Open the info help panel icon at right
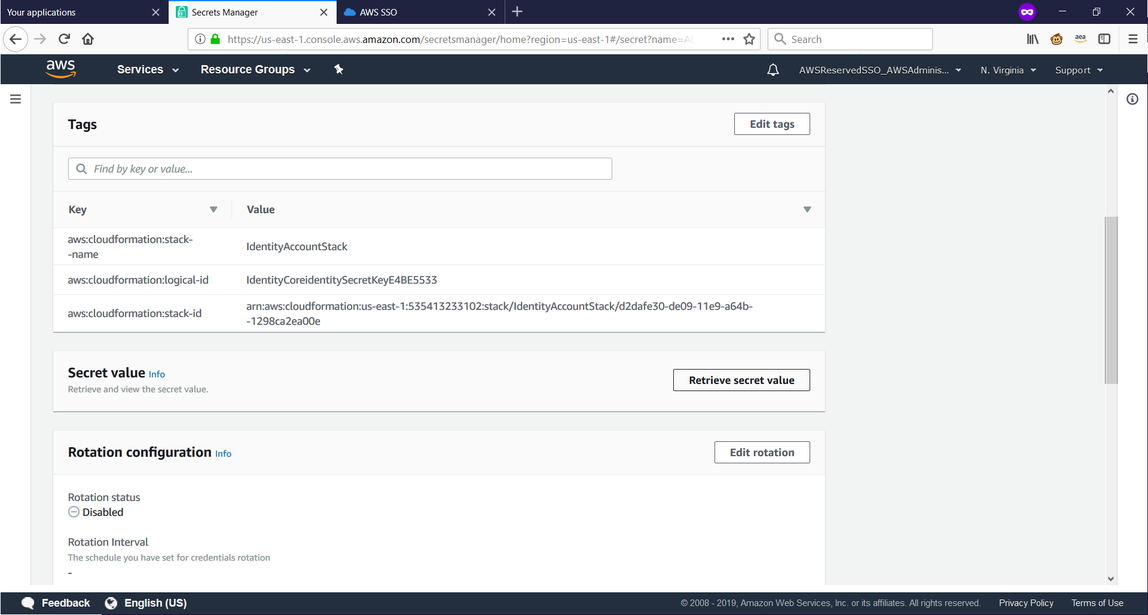Viewport: 1148px width, 615px height. click(x=1132, y=99)
